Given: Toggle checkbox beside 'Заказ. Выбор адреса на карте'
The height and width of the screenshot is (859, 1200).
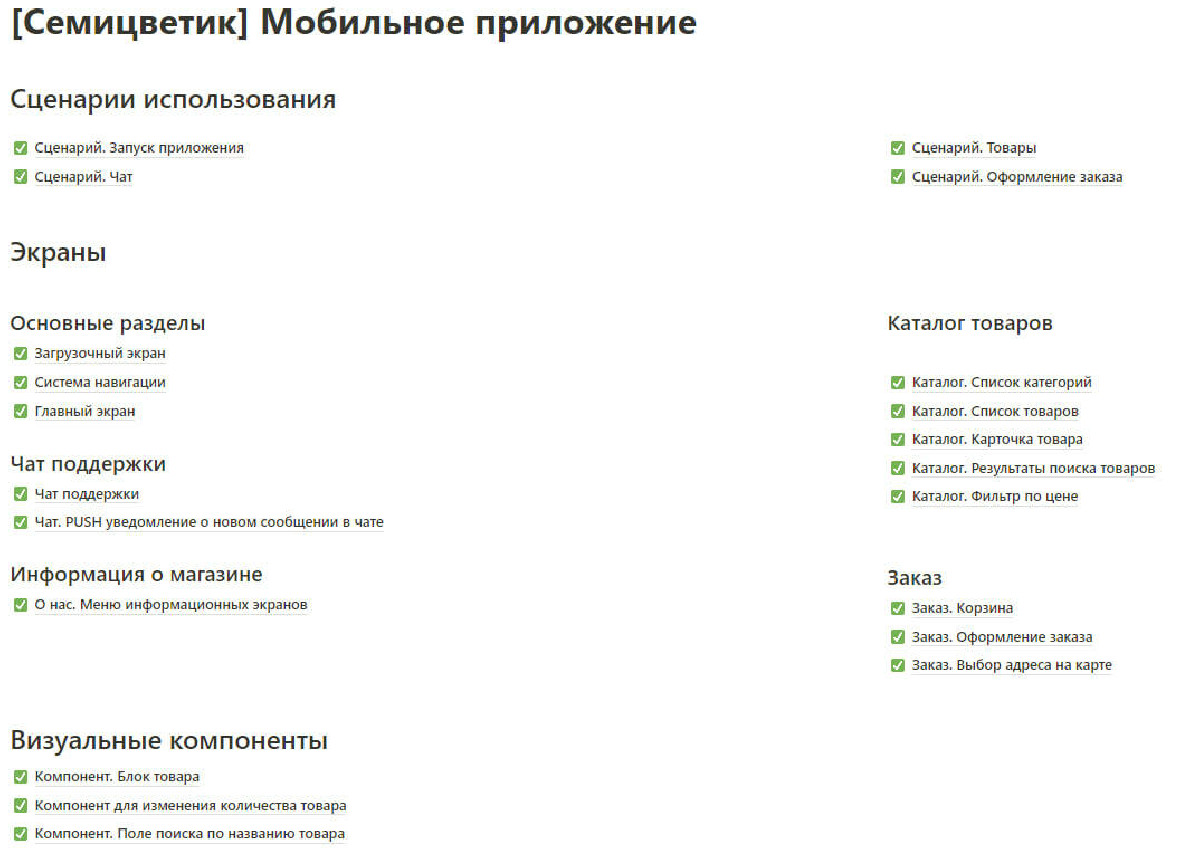Looking at the screenshot, I should click(x=897, y=665).
